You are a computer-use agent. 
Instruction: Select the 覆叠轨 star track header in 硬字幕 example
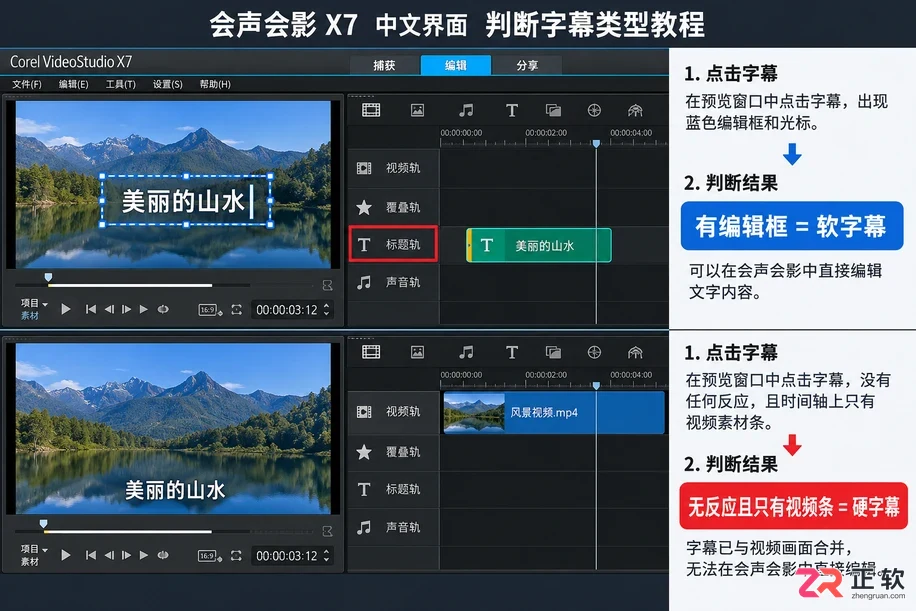[393, 452]
